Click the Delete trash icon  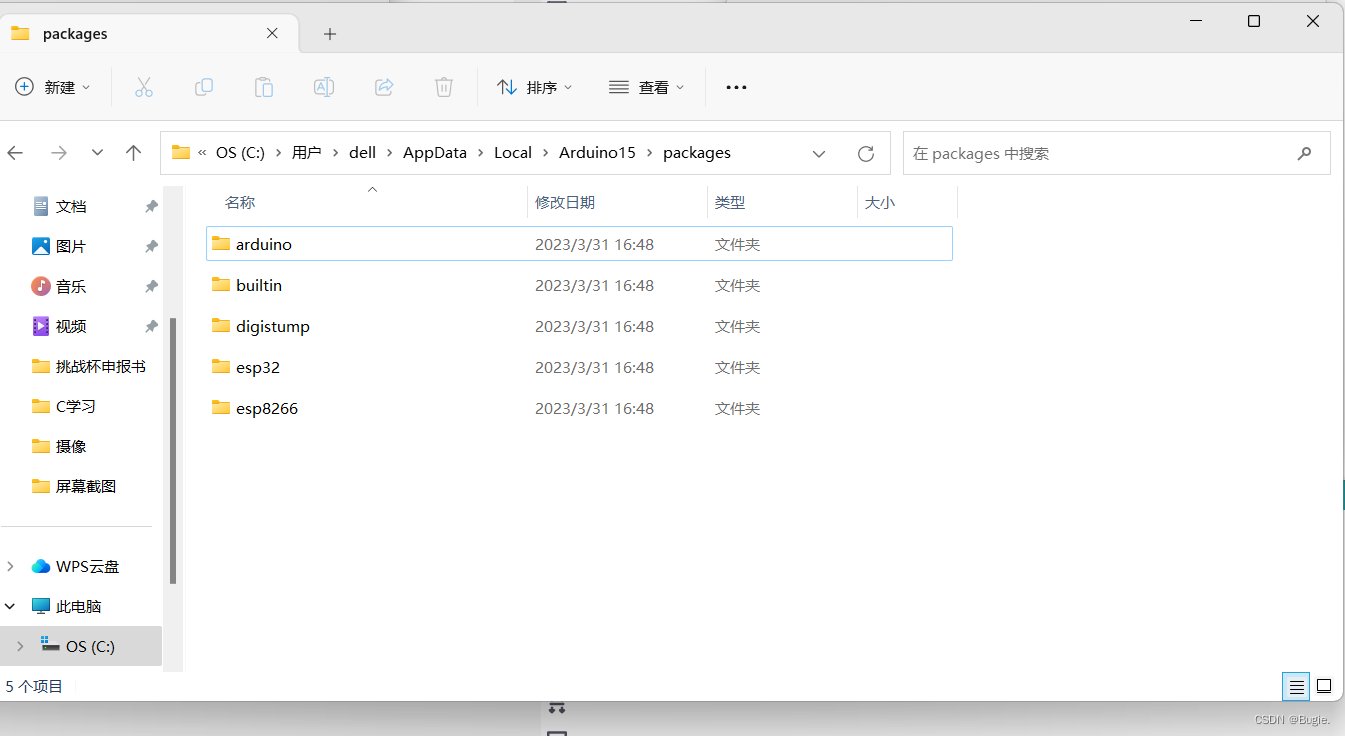pyautogui.click(x=444, y=87)
